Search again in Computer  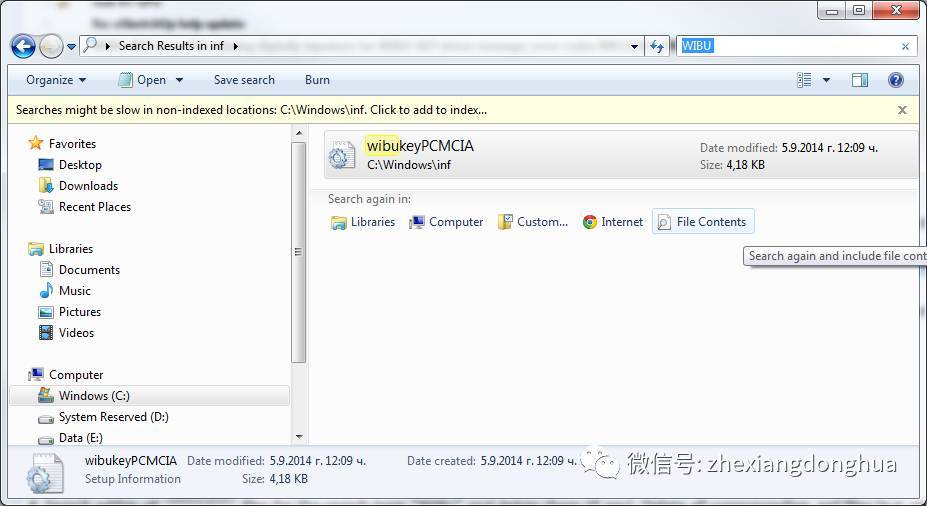pyautogui.click(x=446, y=222)
